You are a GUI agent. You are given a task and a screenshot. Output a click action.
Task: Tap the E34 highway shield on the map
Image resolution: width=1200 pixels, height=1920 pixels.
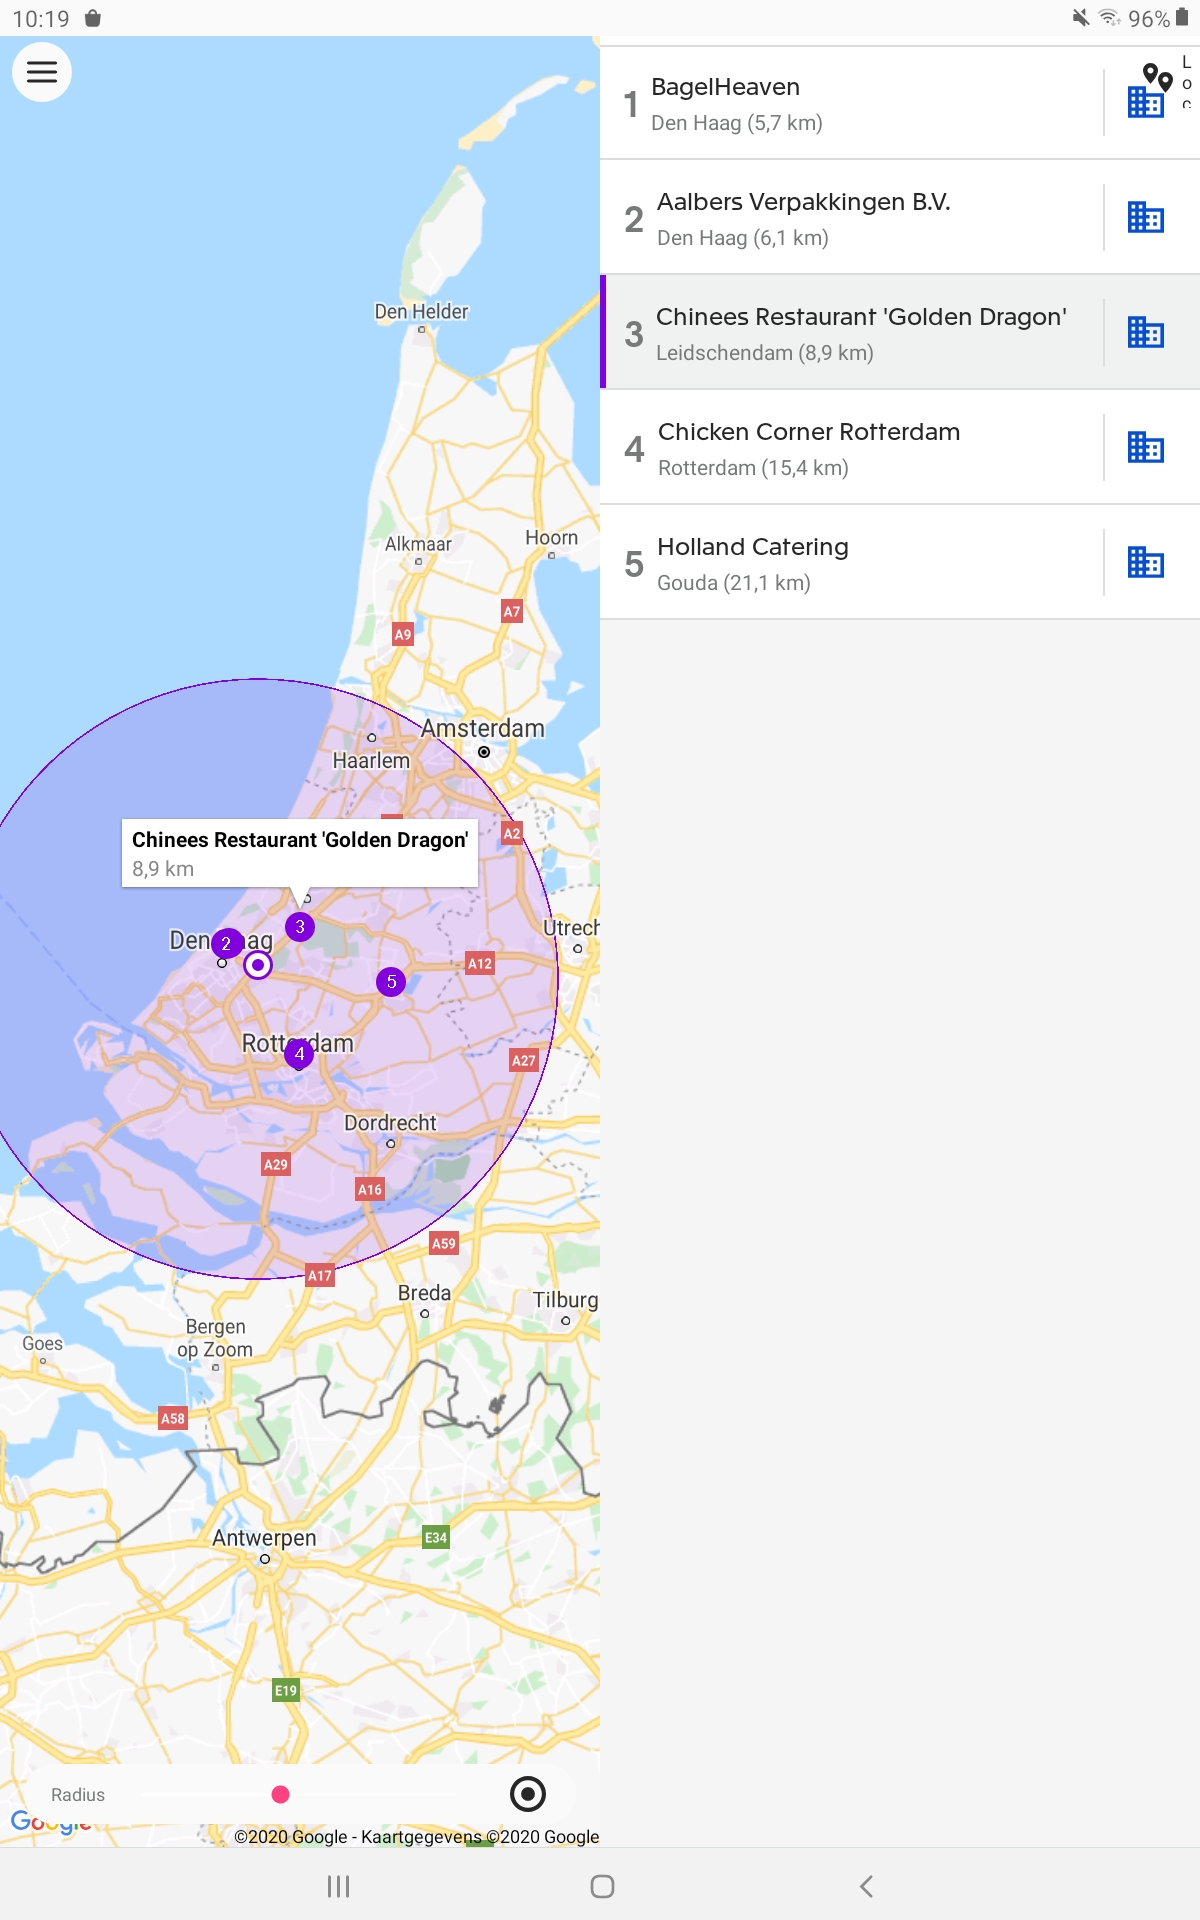(x=436, y=1538)
